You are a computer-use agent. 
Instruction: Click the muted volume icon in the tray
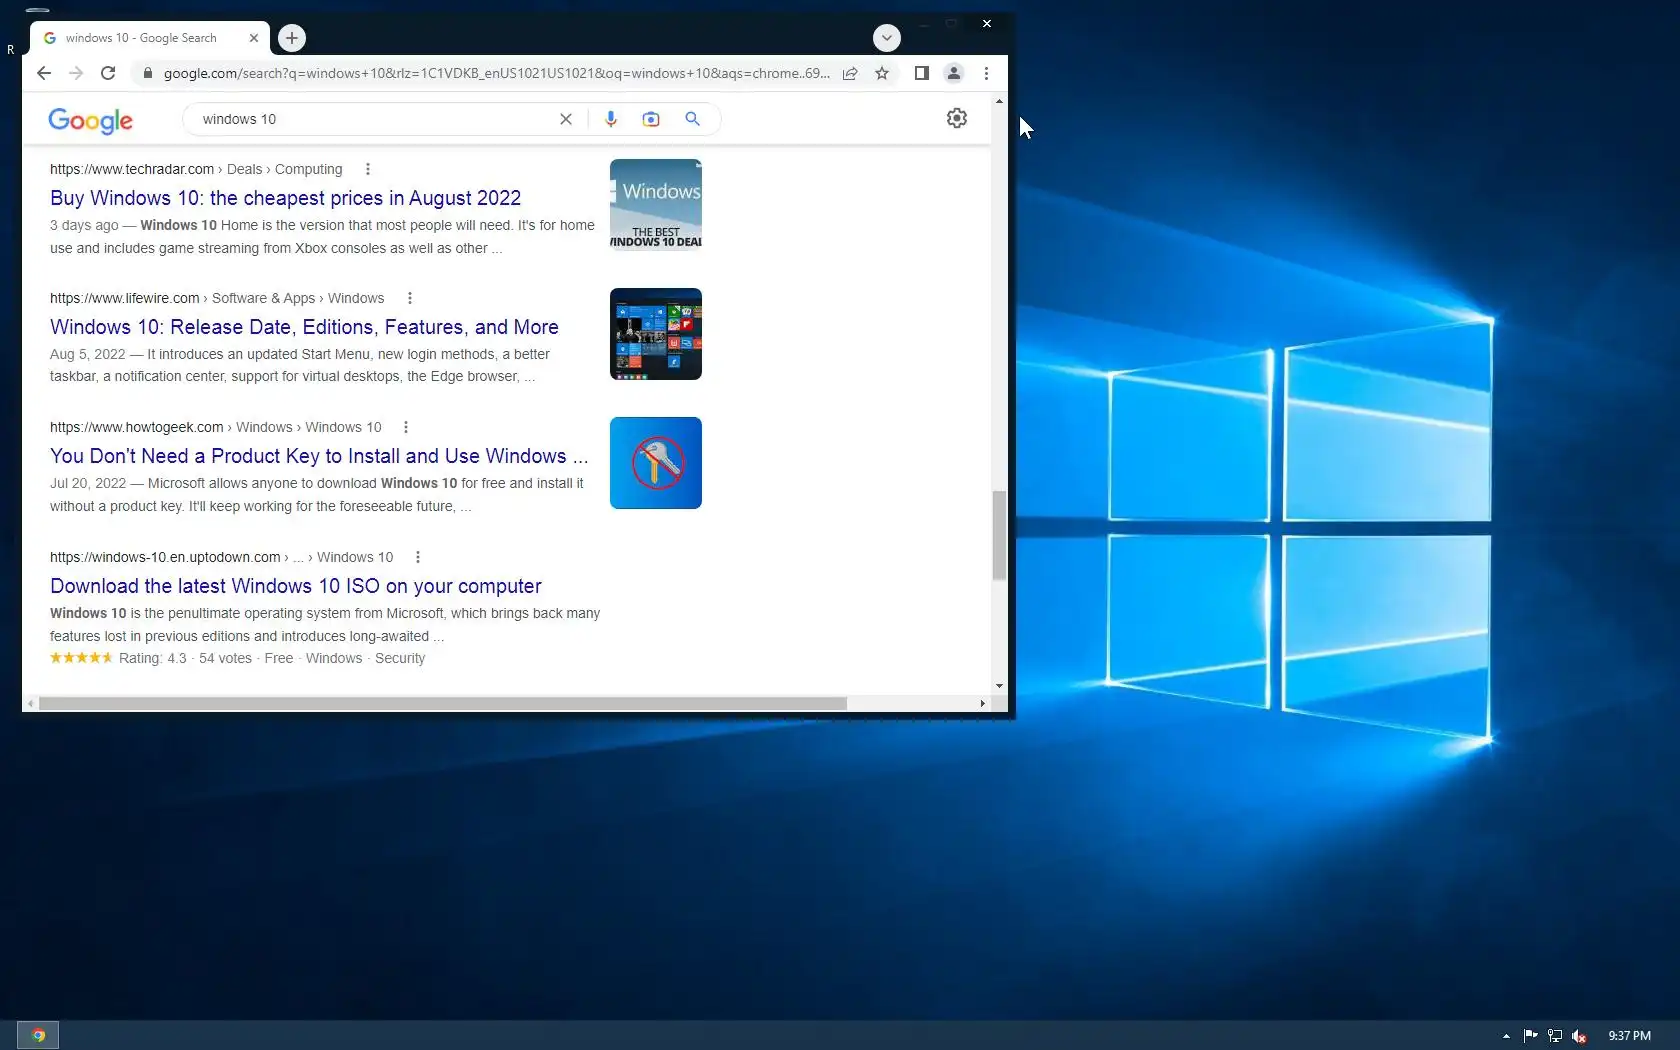1580,1036
